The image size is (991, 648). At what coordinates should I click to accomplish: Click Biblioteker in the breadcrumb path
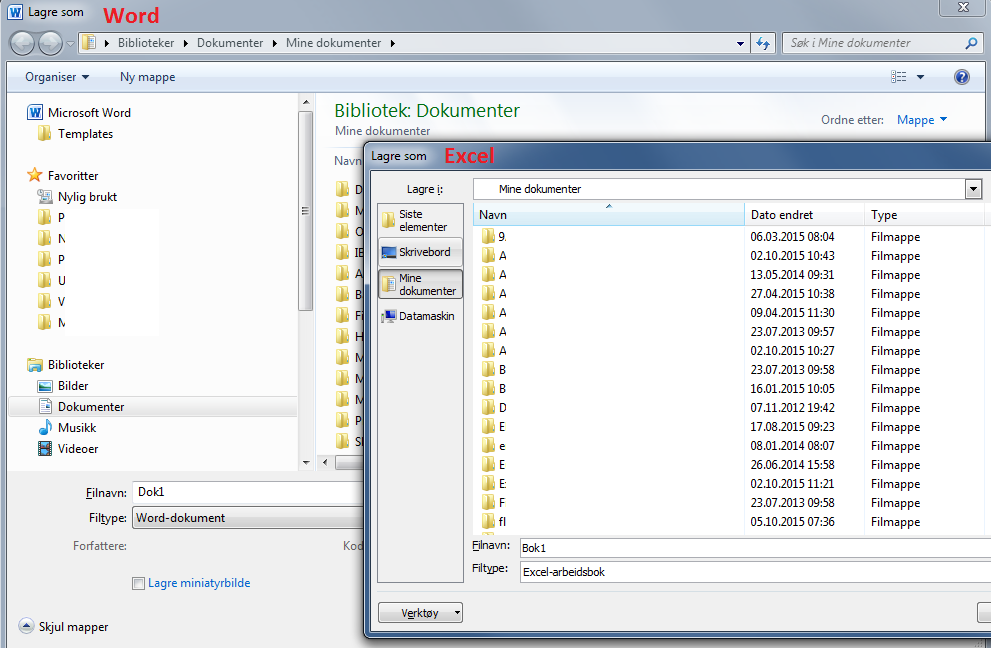pyautogui.click(x=146, y=43)
